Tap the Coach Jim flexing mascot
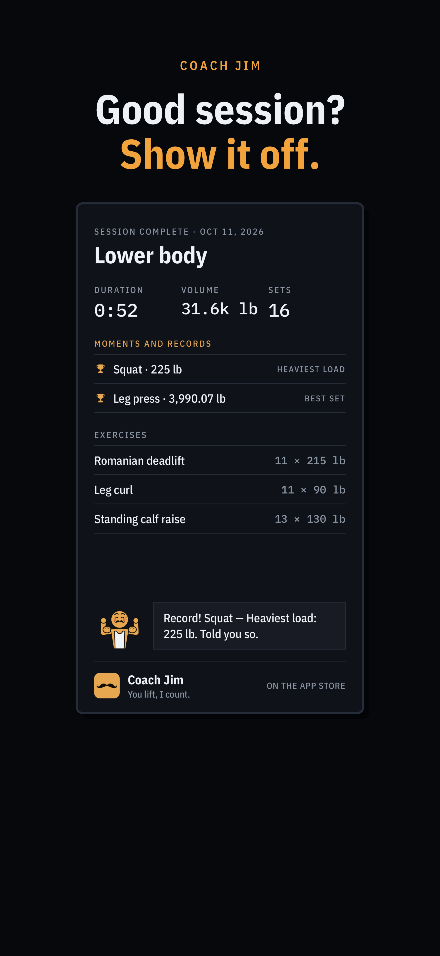Image resolution: width=440 pixels, height=956 pixels. [119, 629]
